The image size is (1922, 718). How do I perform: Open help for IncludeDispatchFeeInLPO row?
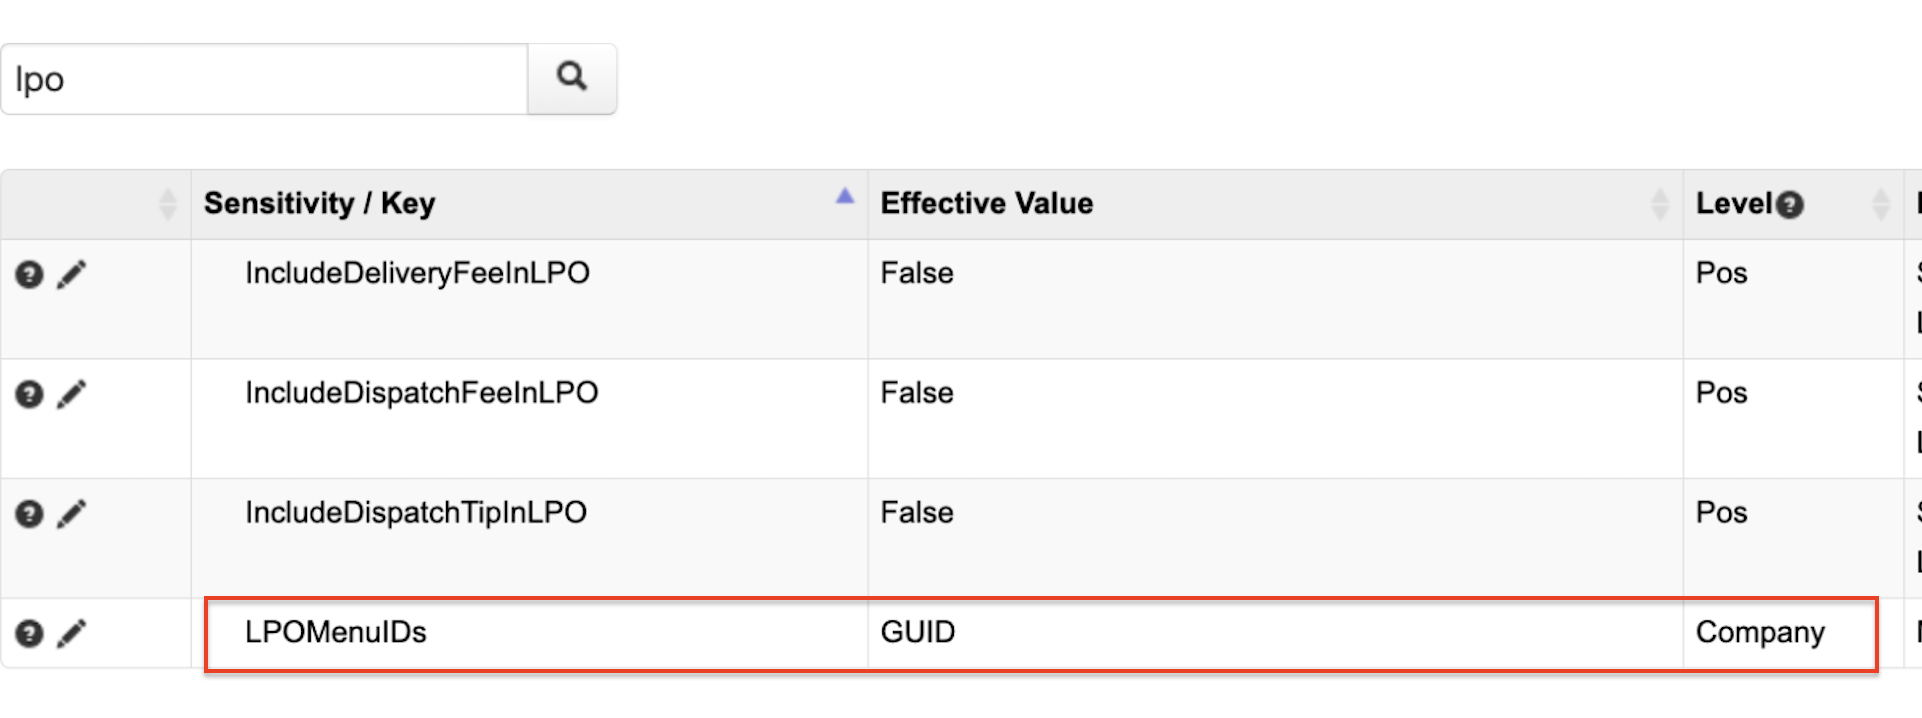(29, 394)
